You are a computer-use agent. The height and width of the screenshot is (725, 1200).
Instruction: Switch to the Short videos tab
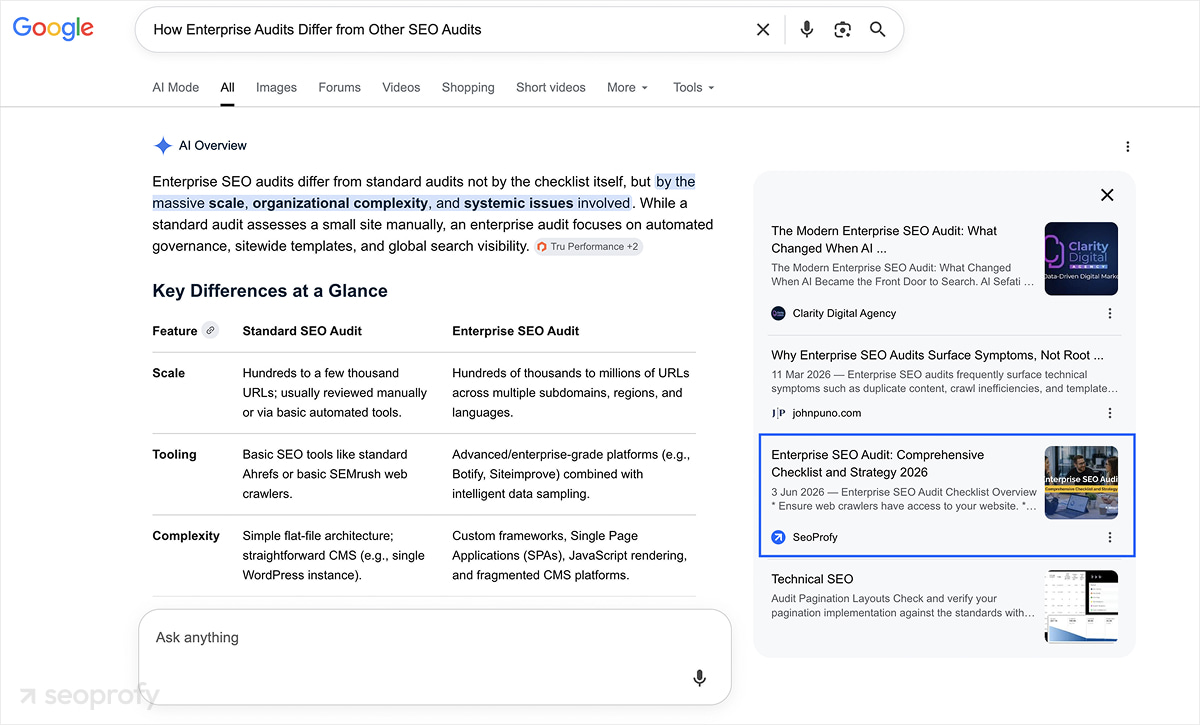click(x=551, y=87)
